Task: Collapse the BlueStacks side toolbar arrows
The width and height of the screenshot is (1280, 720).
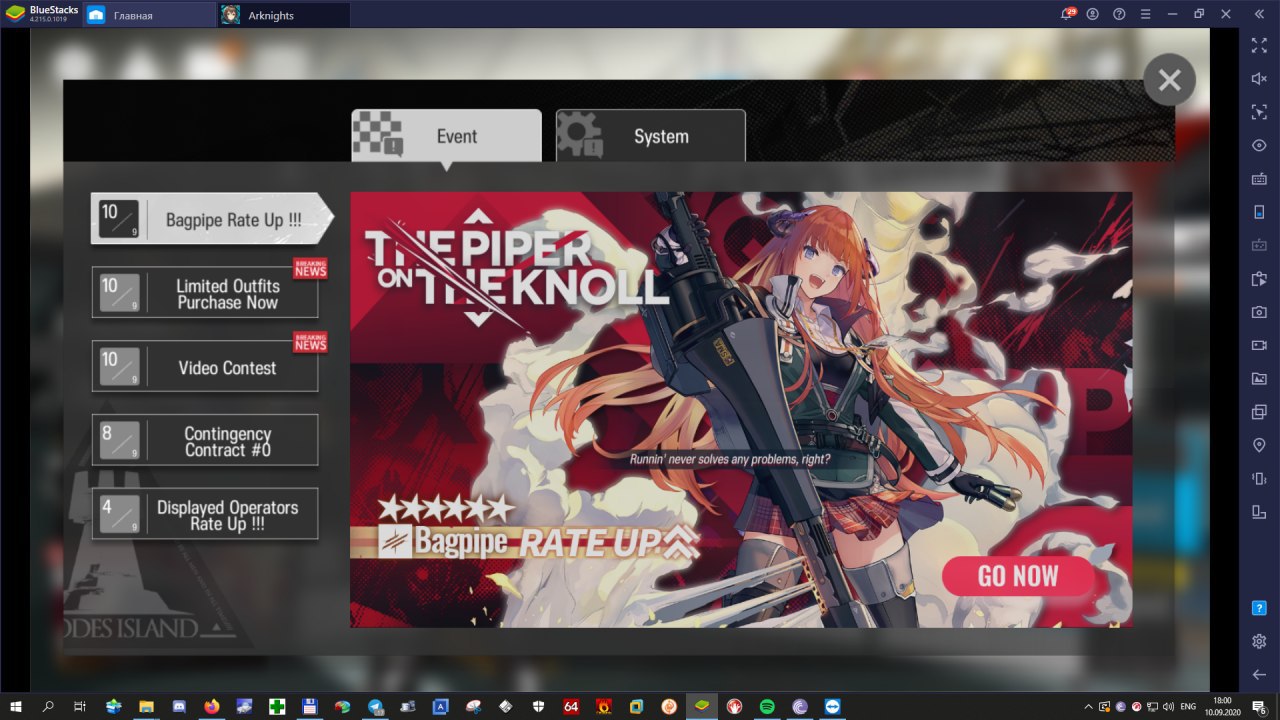Action: pos(1259,14)
